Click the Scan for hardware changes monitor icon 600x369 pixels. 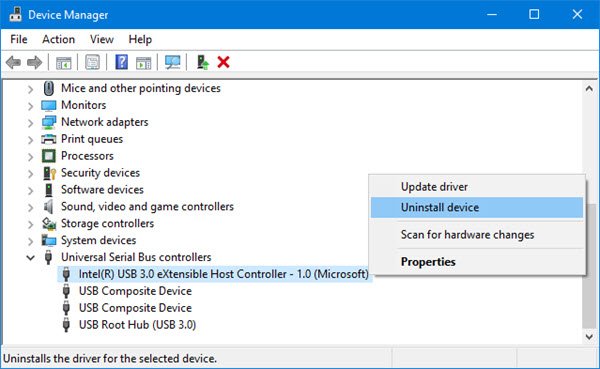173,62
